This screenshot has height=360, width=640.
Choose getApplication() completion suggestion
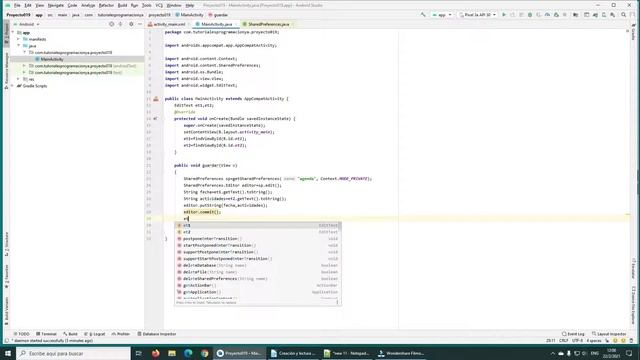[x=258, y=292]
